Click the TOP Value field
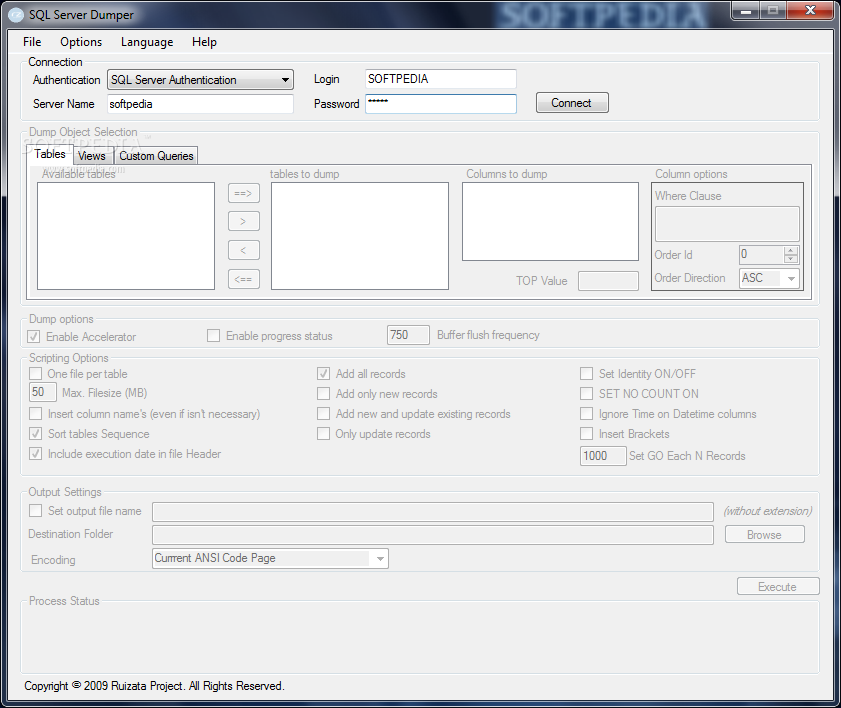The height and width of the screenshot is (708, 841). point(608,281)
